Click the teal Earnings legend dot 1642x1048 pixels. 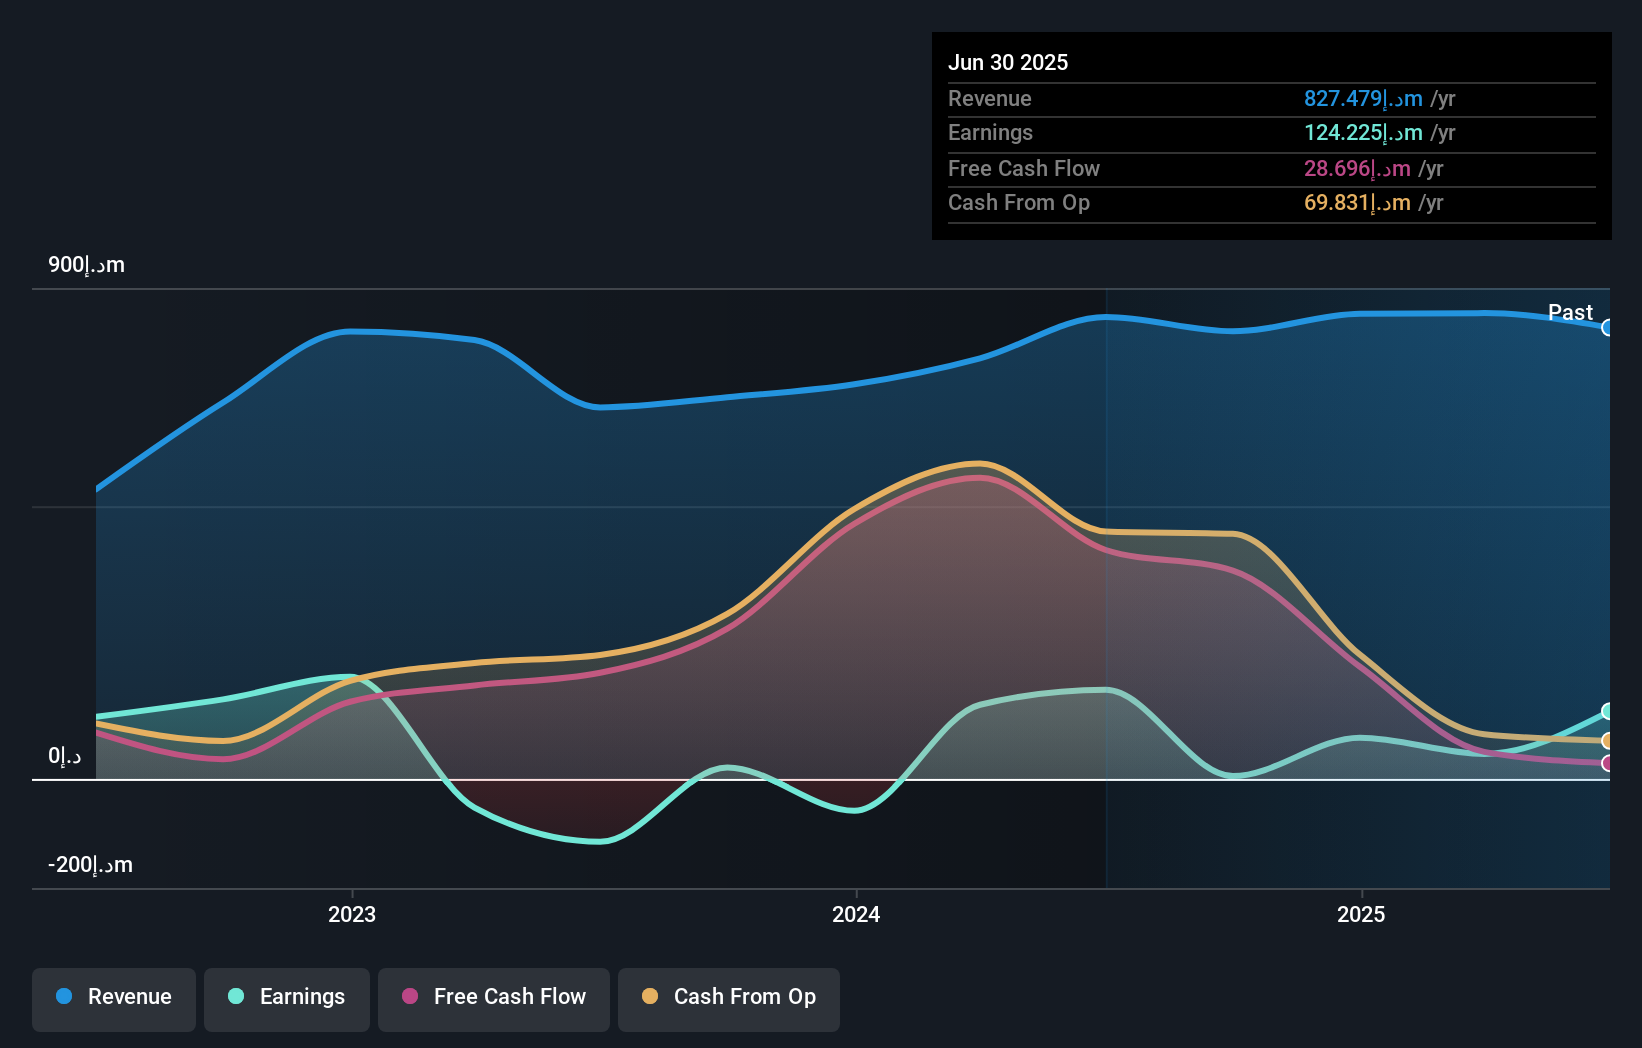point(236,996)
